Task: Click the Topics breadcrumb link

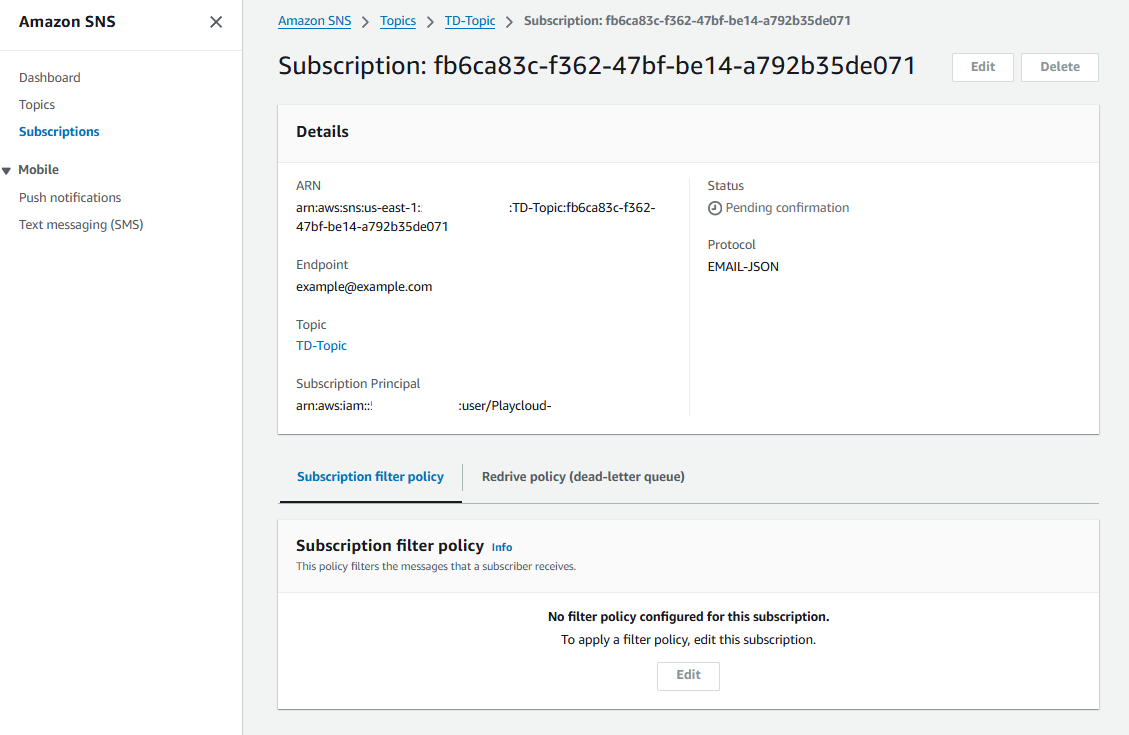Action: click(x=397, y=20)
